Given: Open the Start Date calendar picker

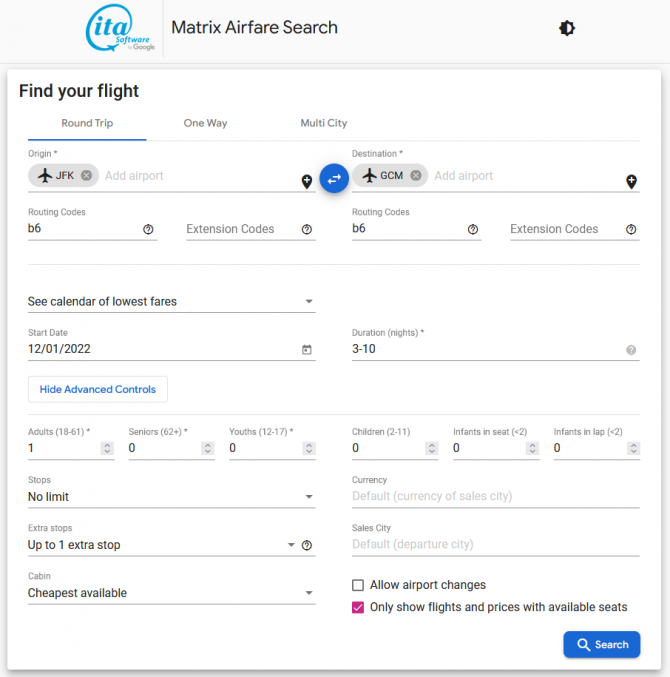Looking at the screenshot, I should 307,350.
